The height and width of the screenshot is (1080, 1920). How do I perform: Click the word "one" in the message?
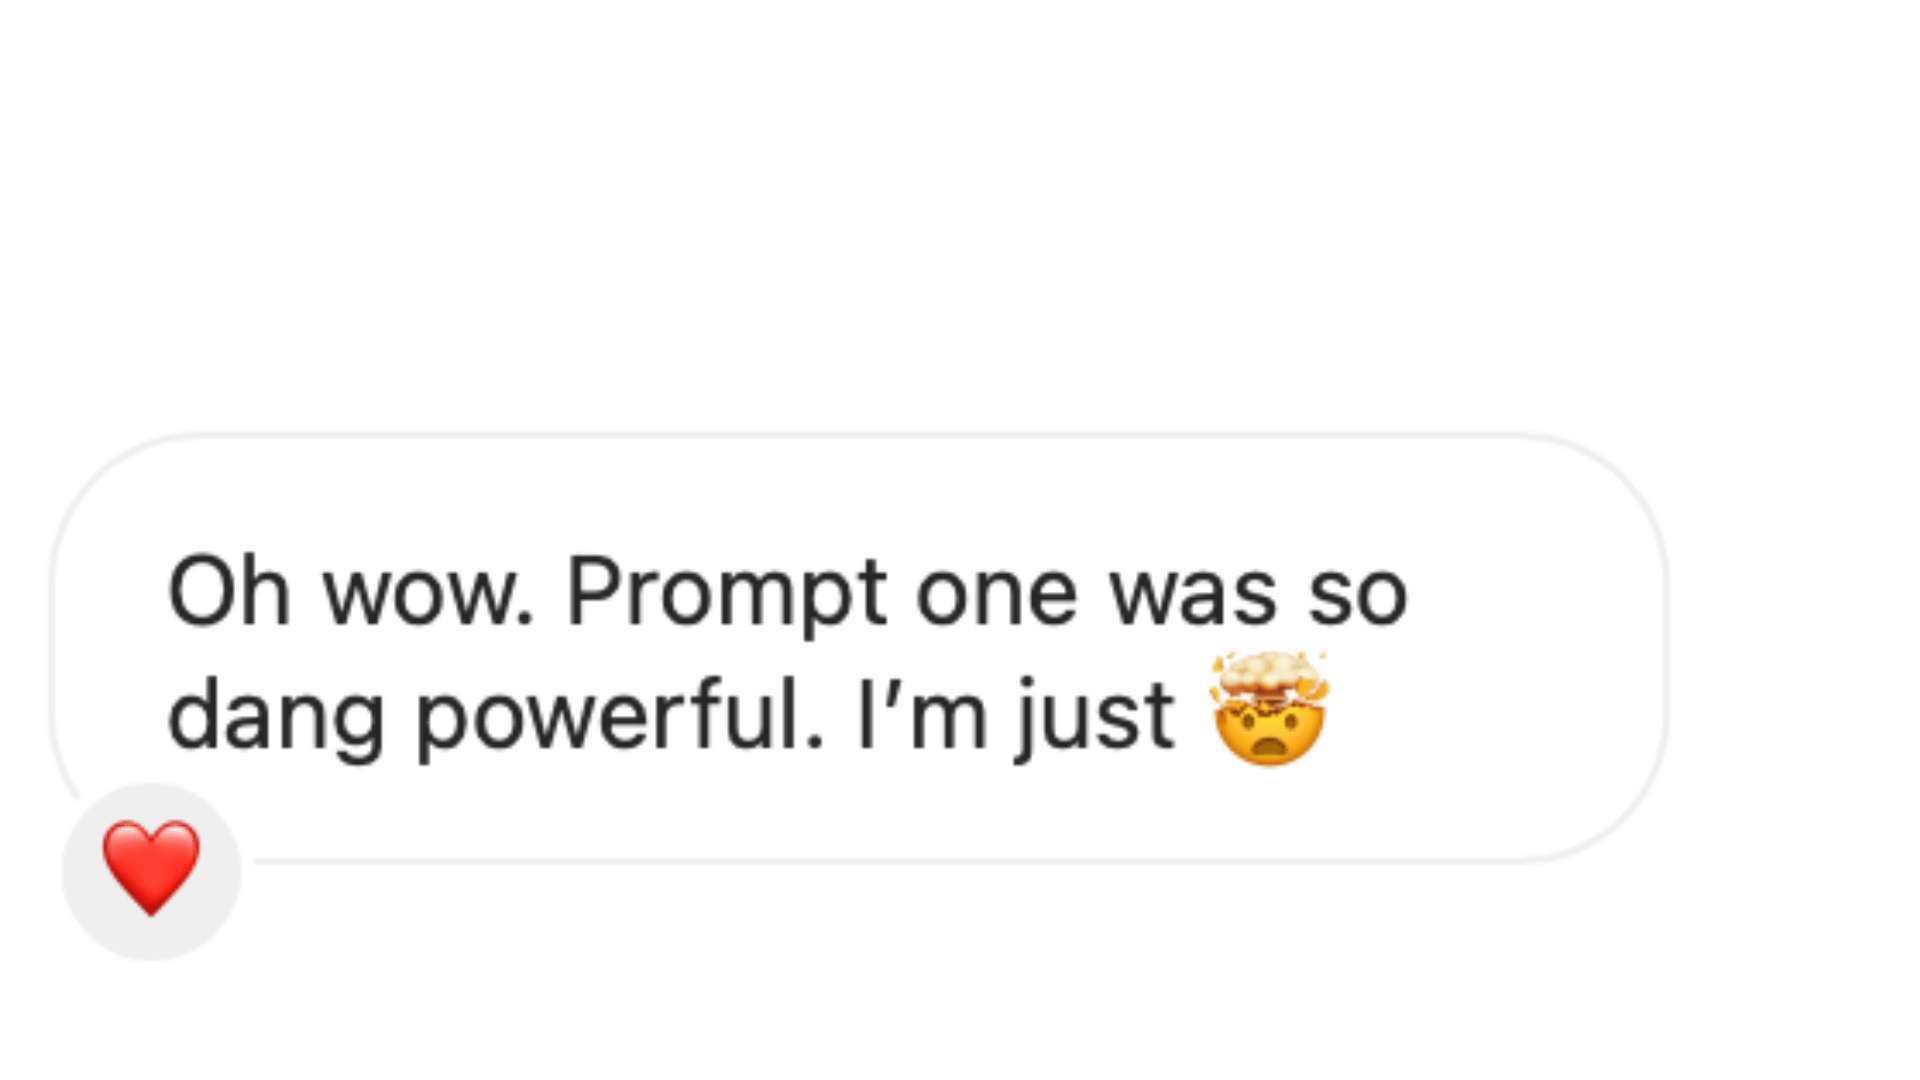pyautogui.click(x=996, y=594)
